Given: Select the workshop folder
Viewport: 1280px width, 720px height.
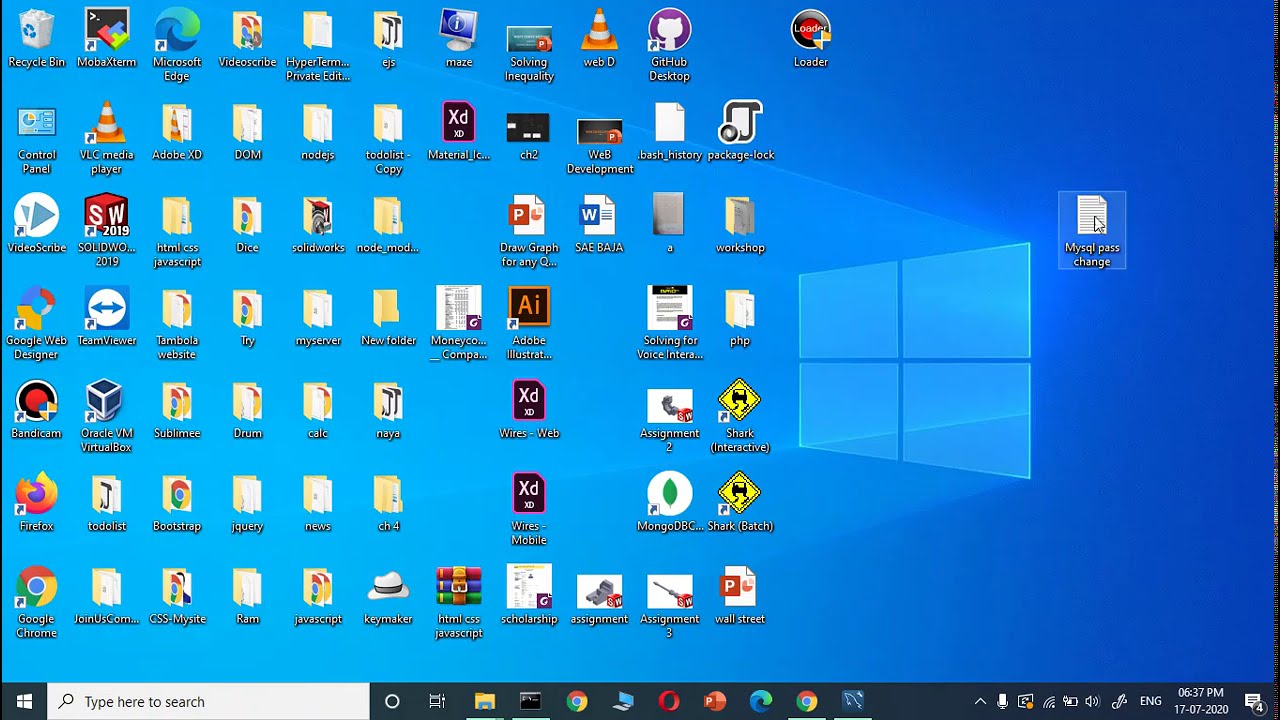Looking at the screenshot, I should 740,225.
